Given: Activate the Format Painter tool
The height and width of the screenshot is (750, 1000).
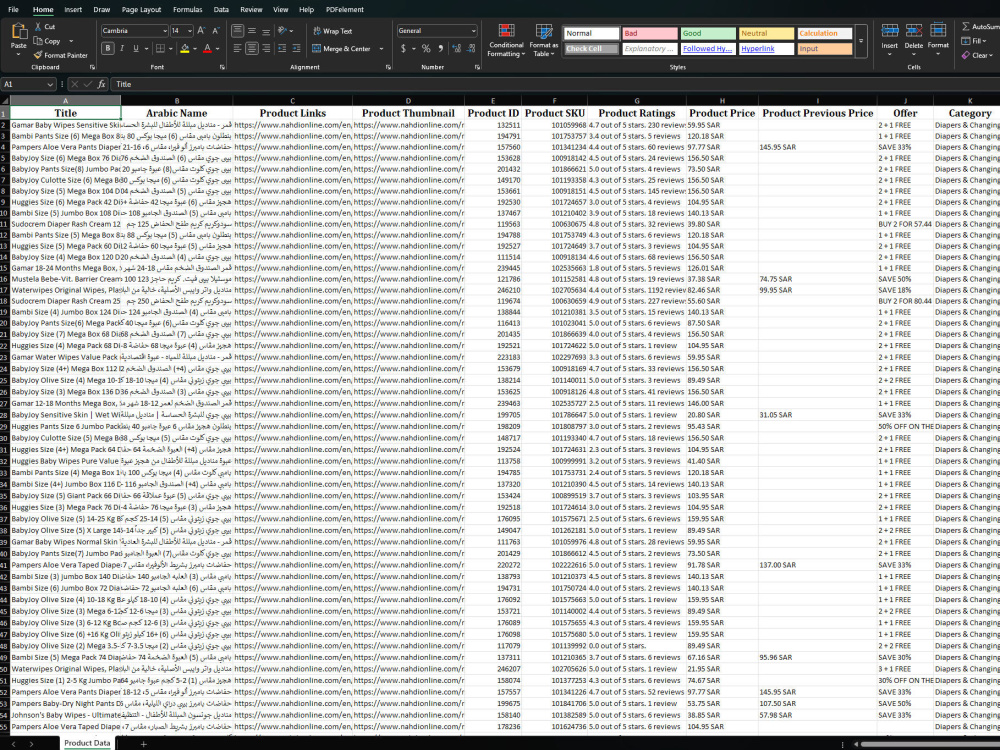Looking at the screenshot, I should coord(38,55).
